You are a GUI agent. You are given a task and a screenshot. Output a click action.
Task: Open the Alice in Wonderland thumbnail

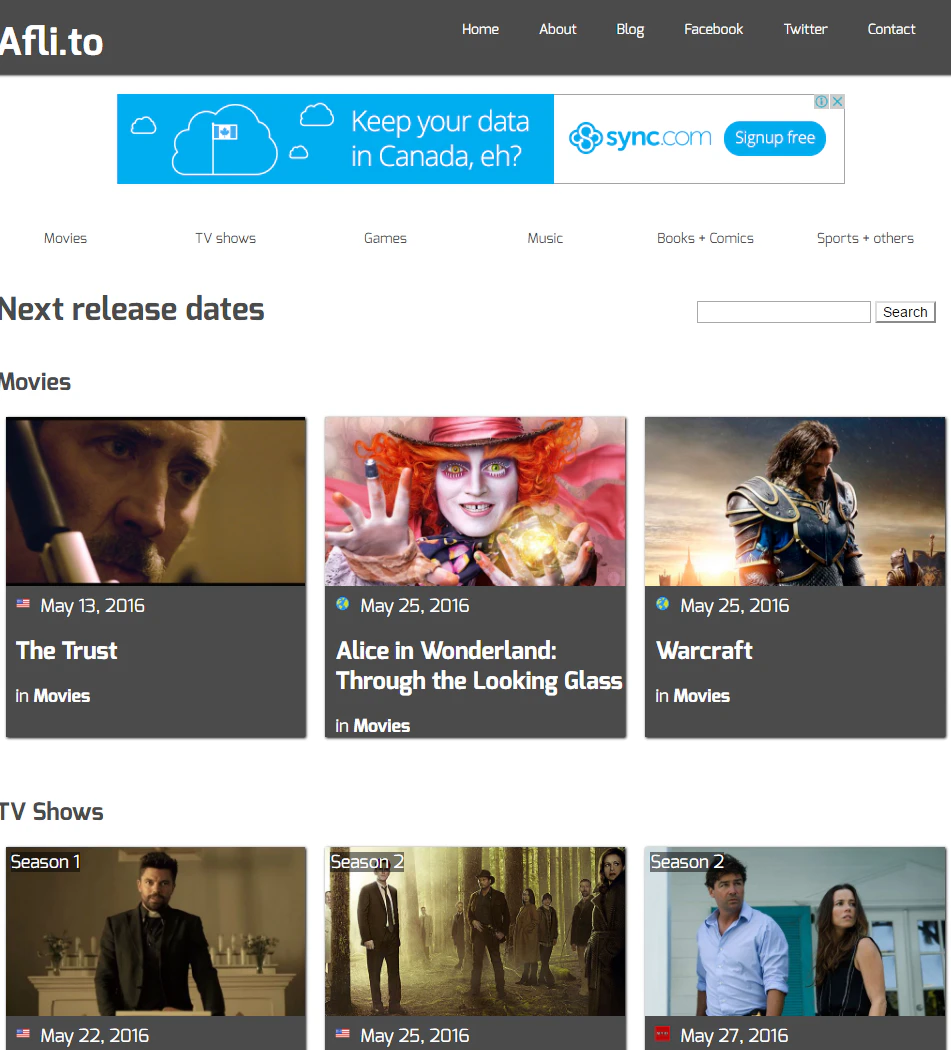point(476,502)
